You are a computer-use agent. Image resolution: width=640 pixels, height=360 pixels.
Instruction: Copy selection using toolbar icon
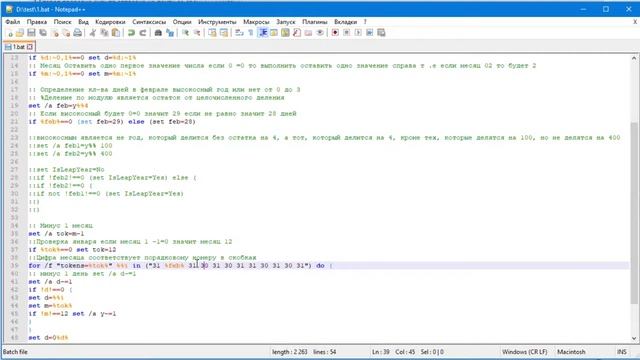[x=104, y=33]
